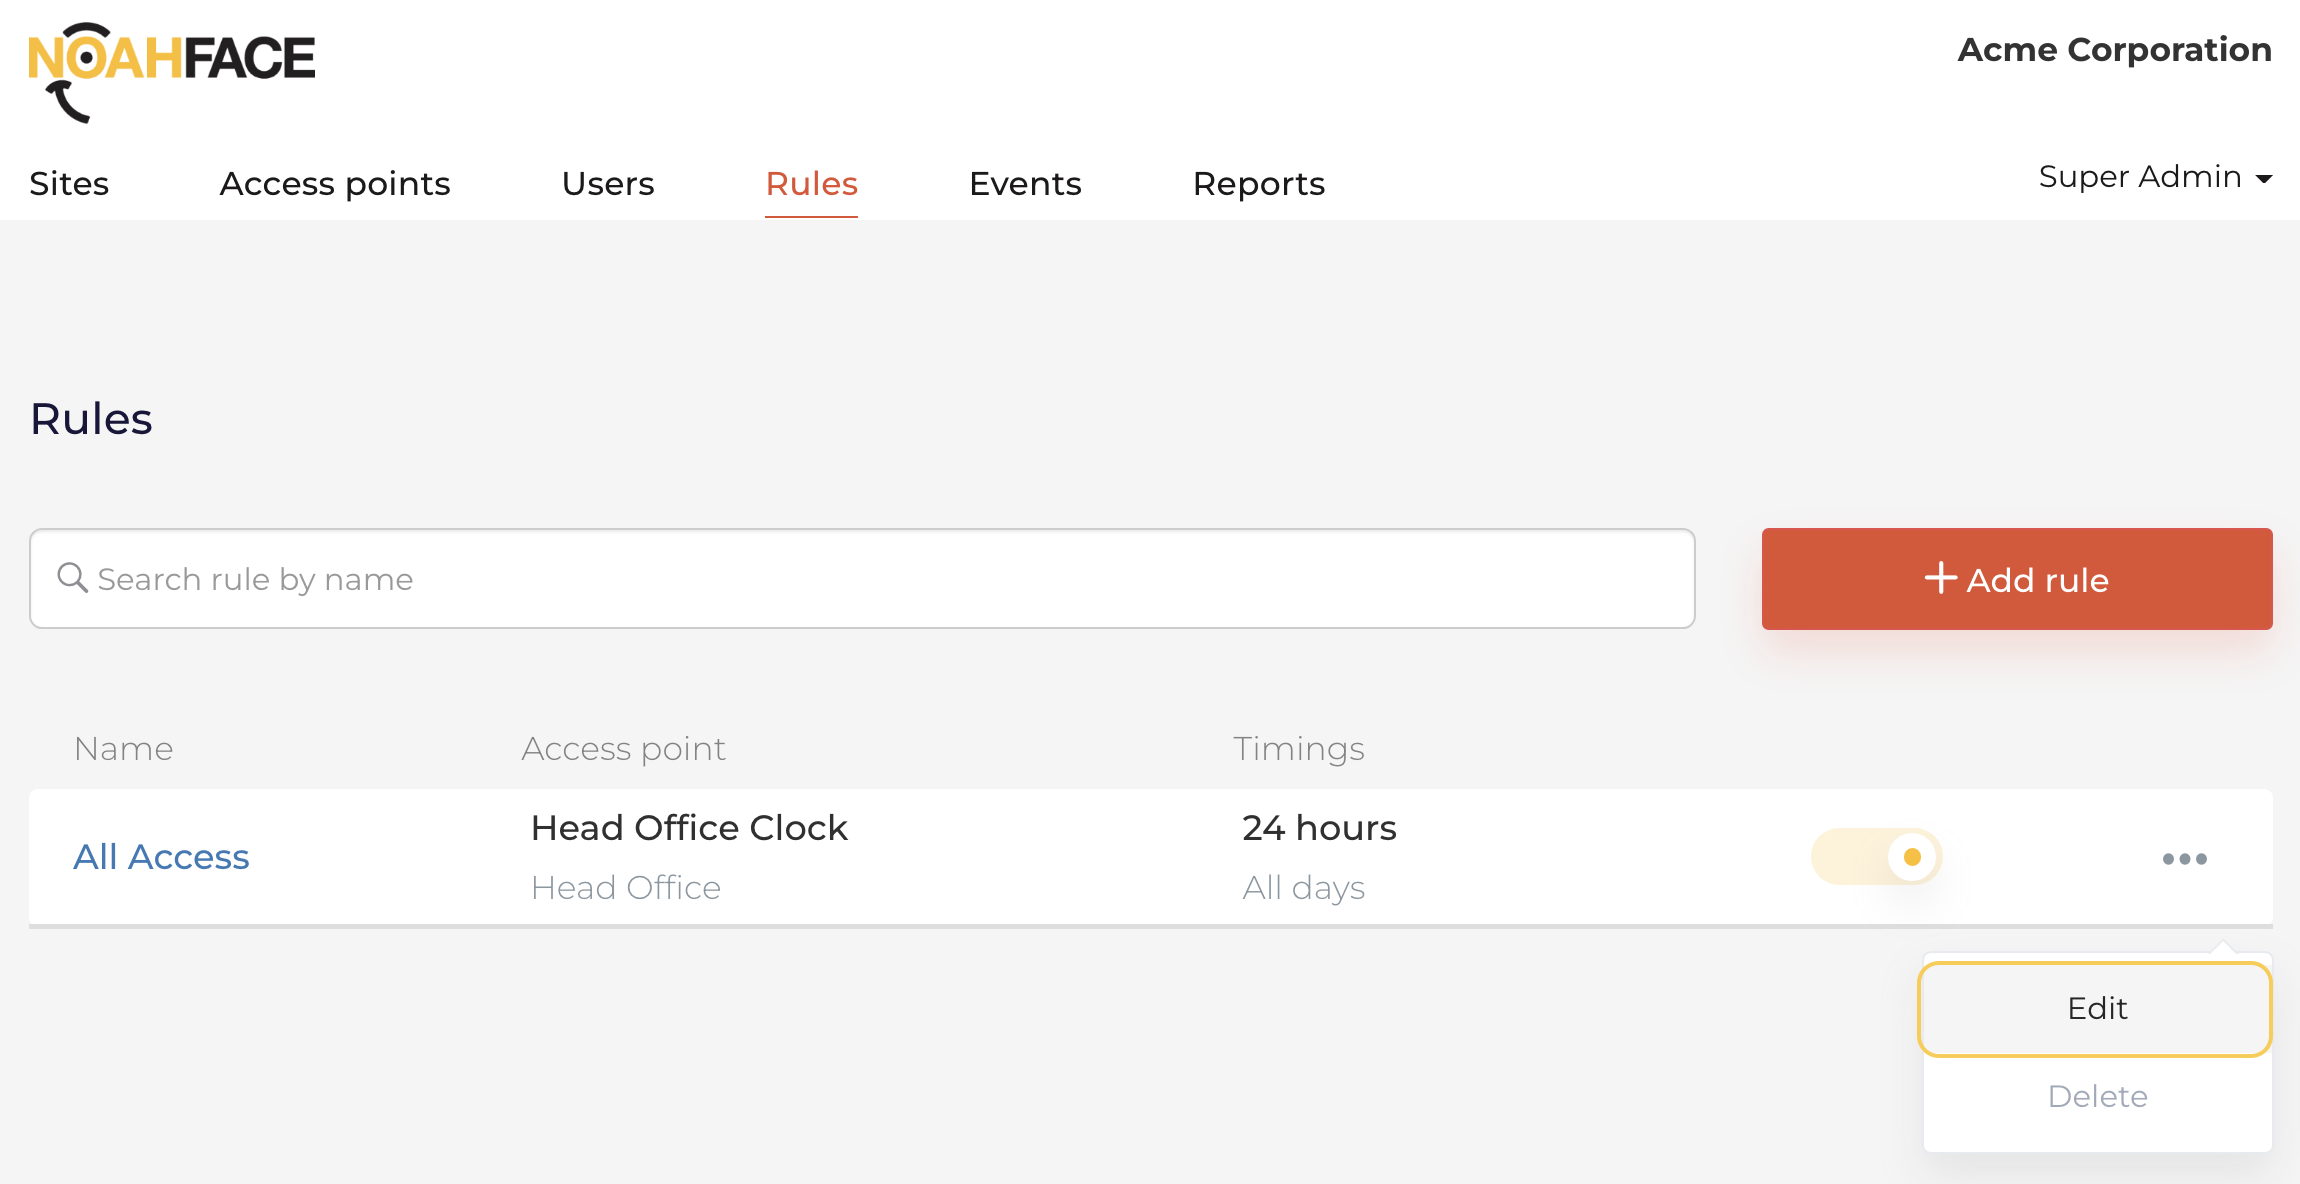
Task: Expand the Super Admin dropdown
Action: [x=2140, y=177]
